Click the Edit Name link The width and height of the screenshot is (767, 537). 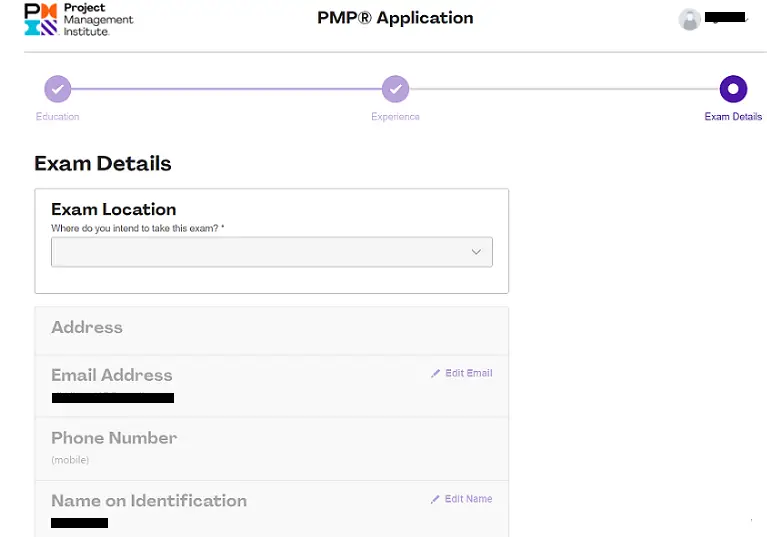tap(468, 499)
